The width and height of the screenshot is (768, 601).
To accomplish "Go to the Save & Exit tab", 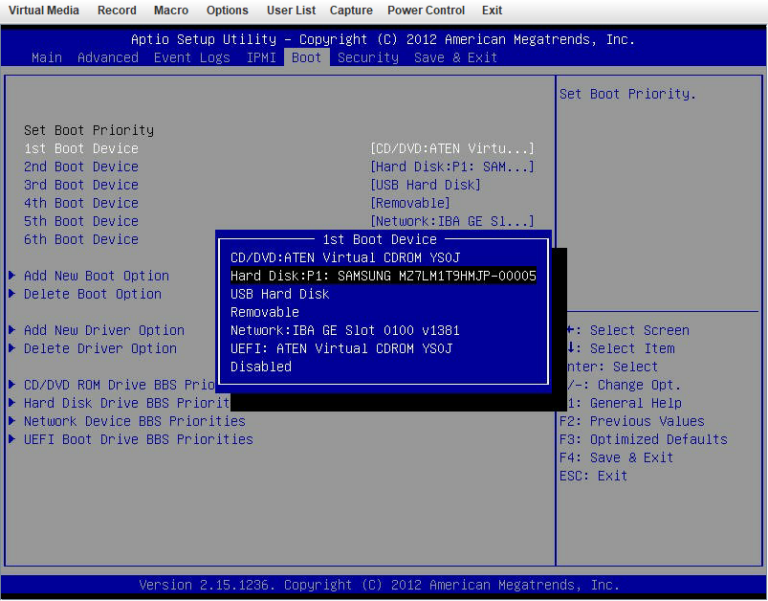I will (455, 58).
